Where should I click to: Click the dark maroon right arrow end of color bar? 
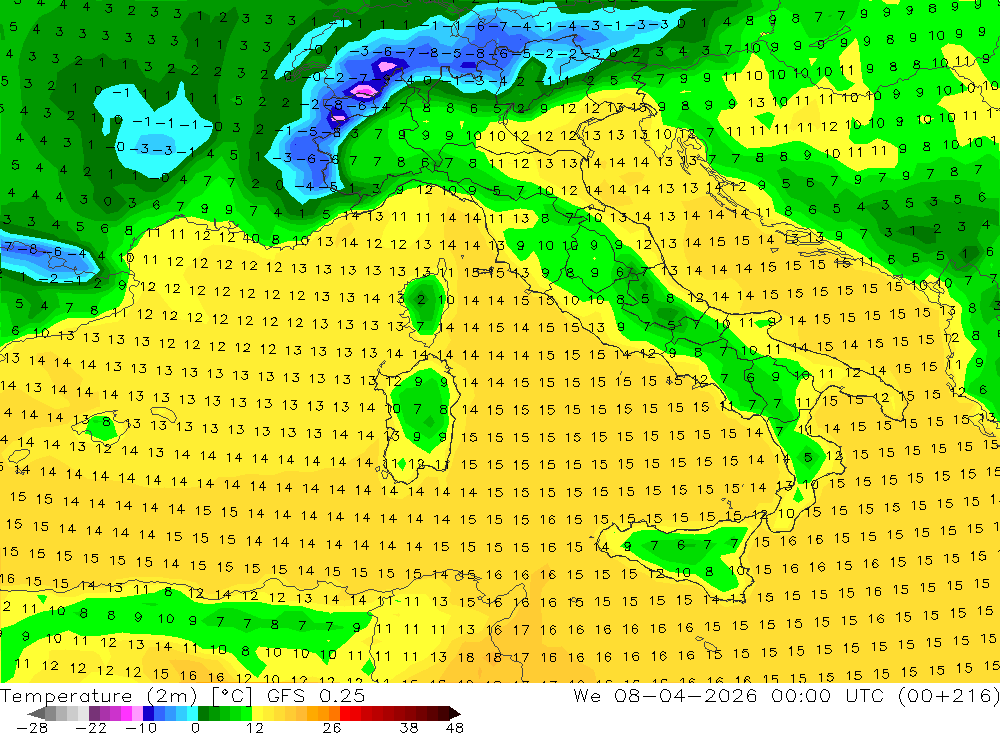455,713
